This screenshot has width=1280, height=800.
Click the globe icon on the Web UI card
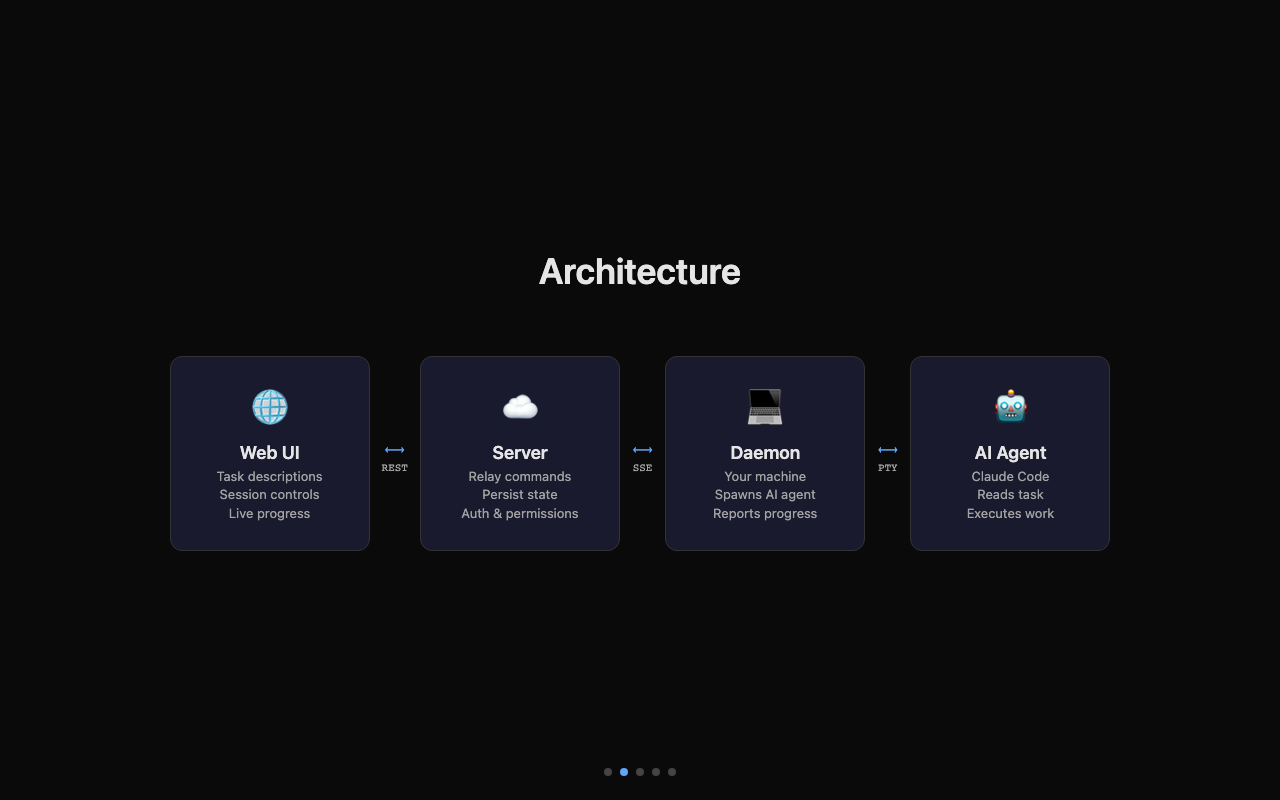(270, 406)
